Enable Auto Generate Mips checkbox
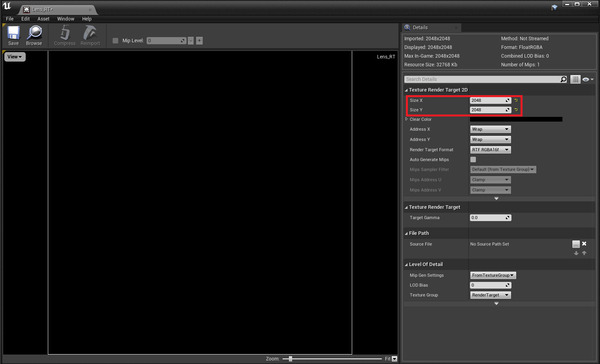This screenshot has width=600, height=364. 473,160
